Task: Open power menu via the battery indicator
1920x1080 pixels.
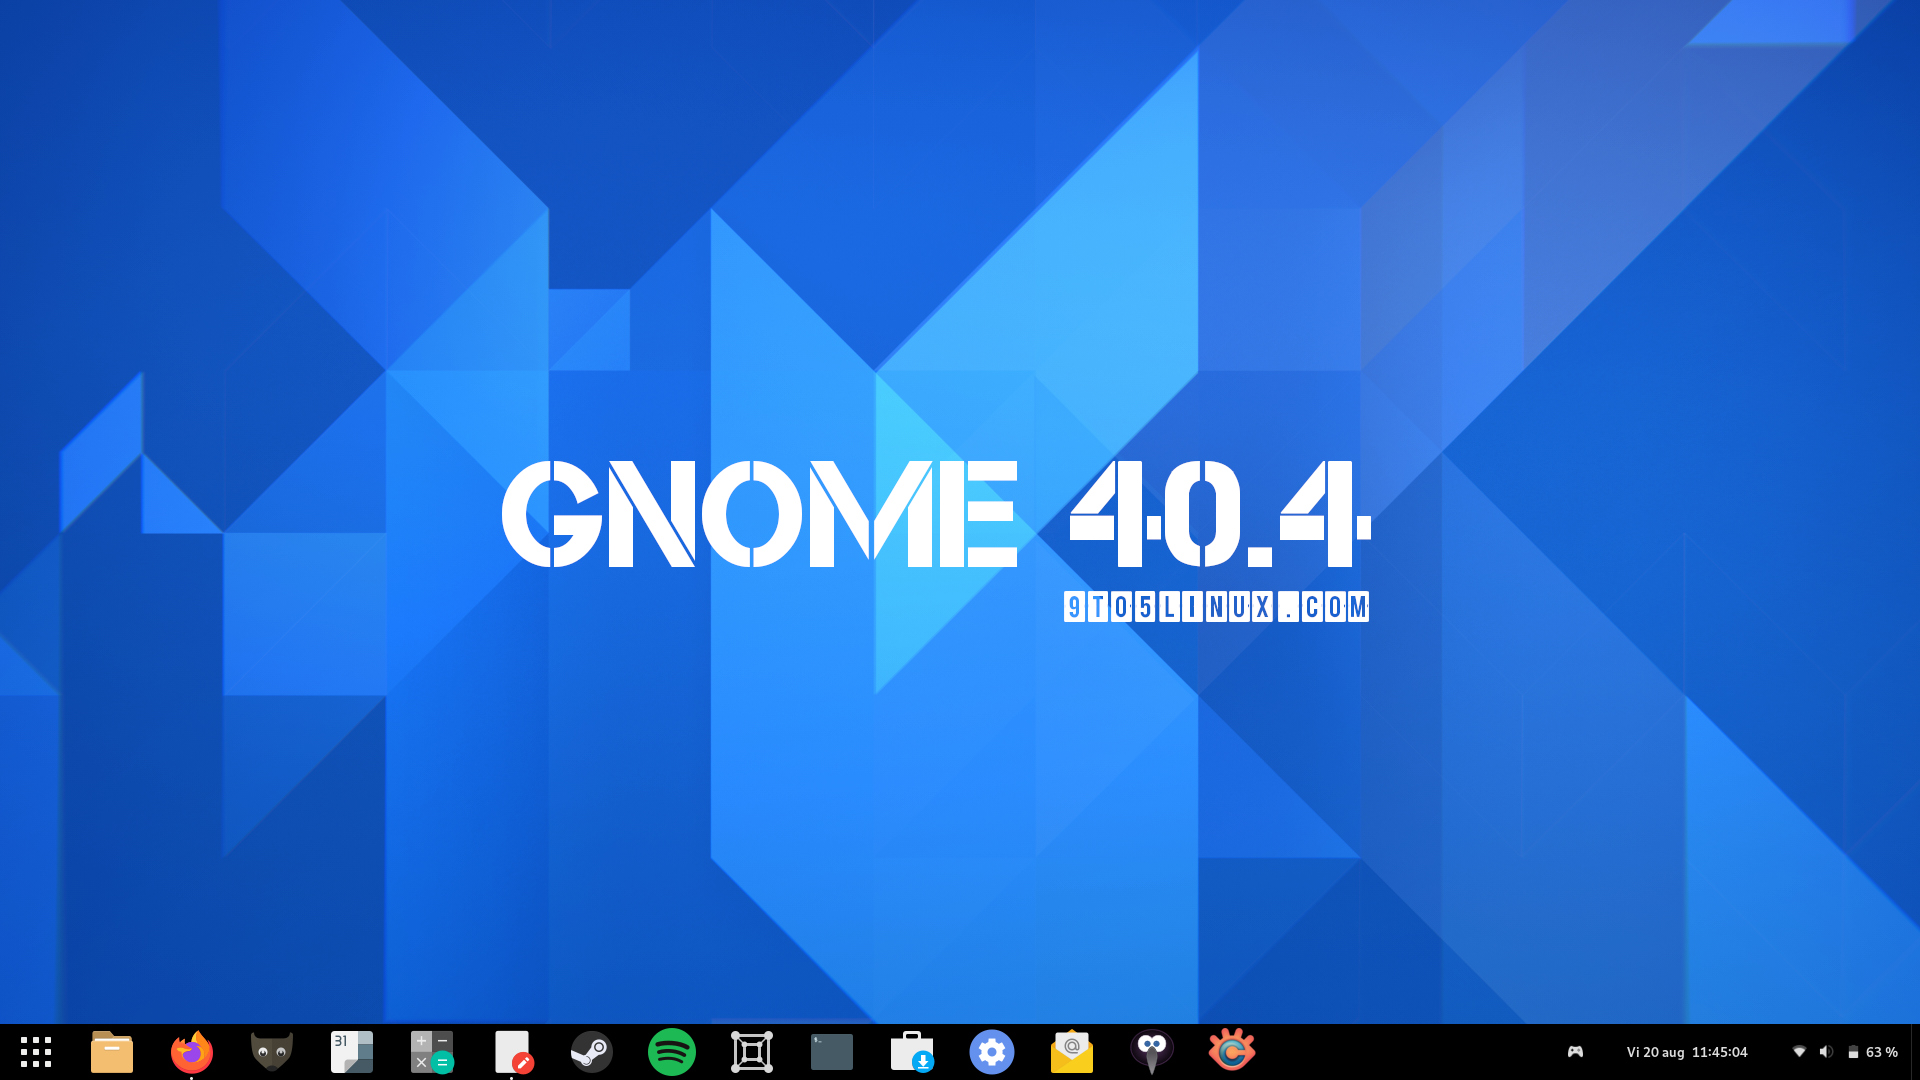Action: point(1854,1052)
